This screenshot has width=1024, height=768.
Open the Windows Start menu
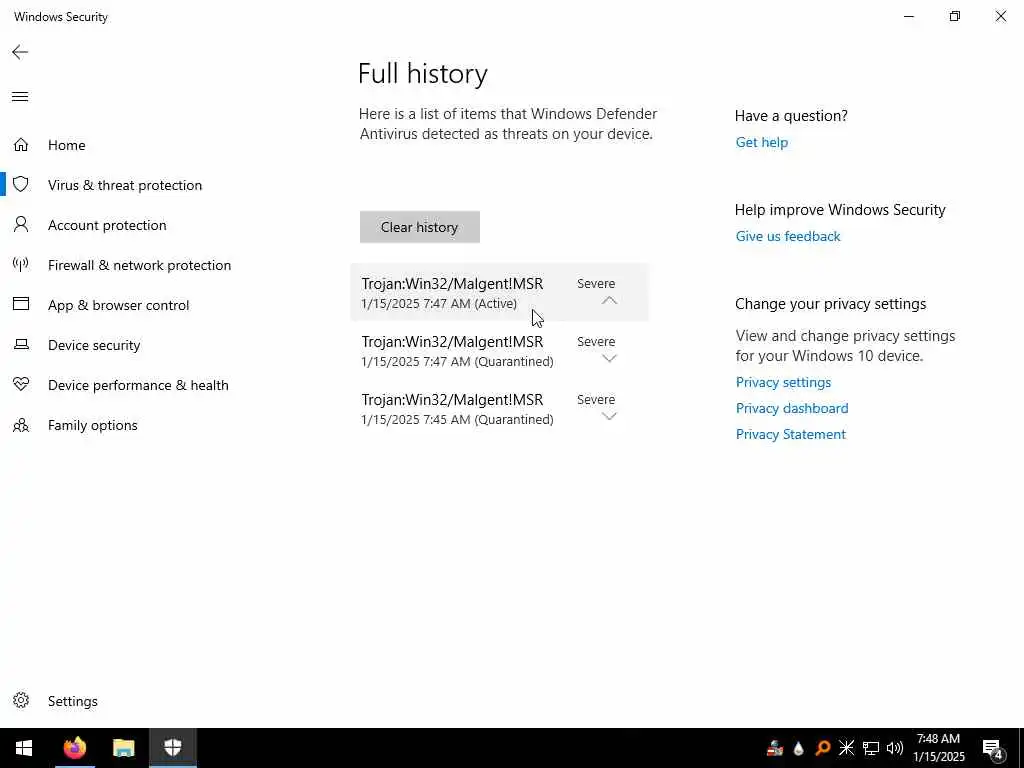click(x=24, y=748)
